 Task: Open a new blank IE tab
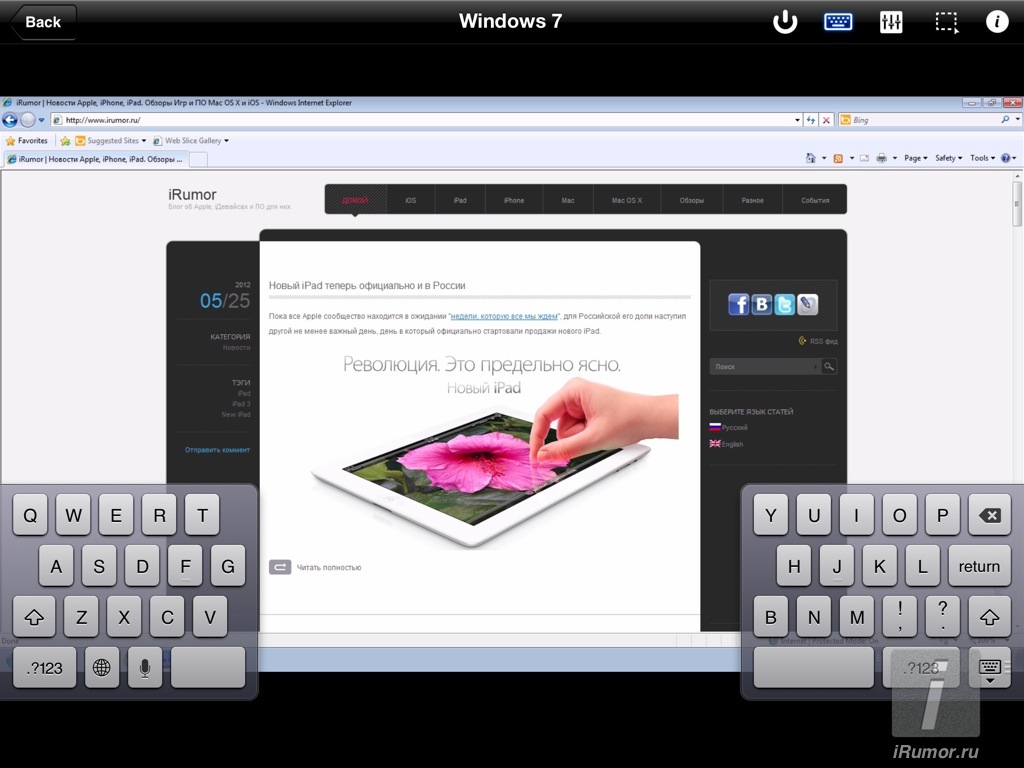199,159
